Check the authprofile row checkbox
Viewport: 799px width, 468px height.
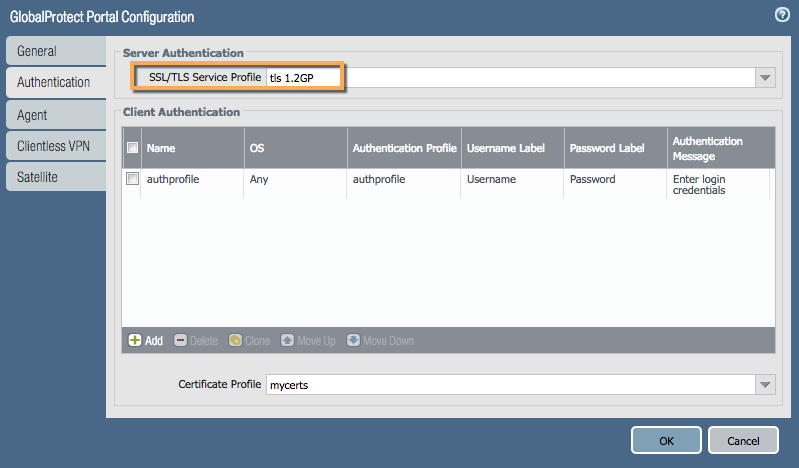tap(132, 178)
